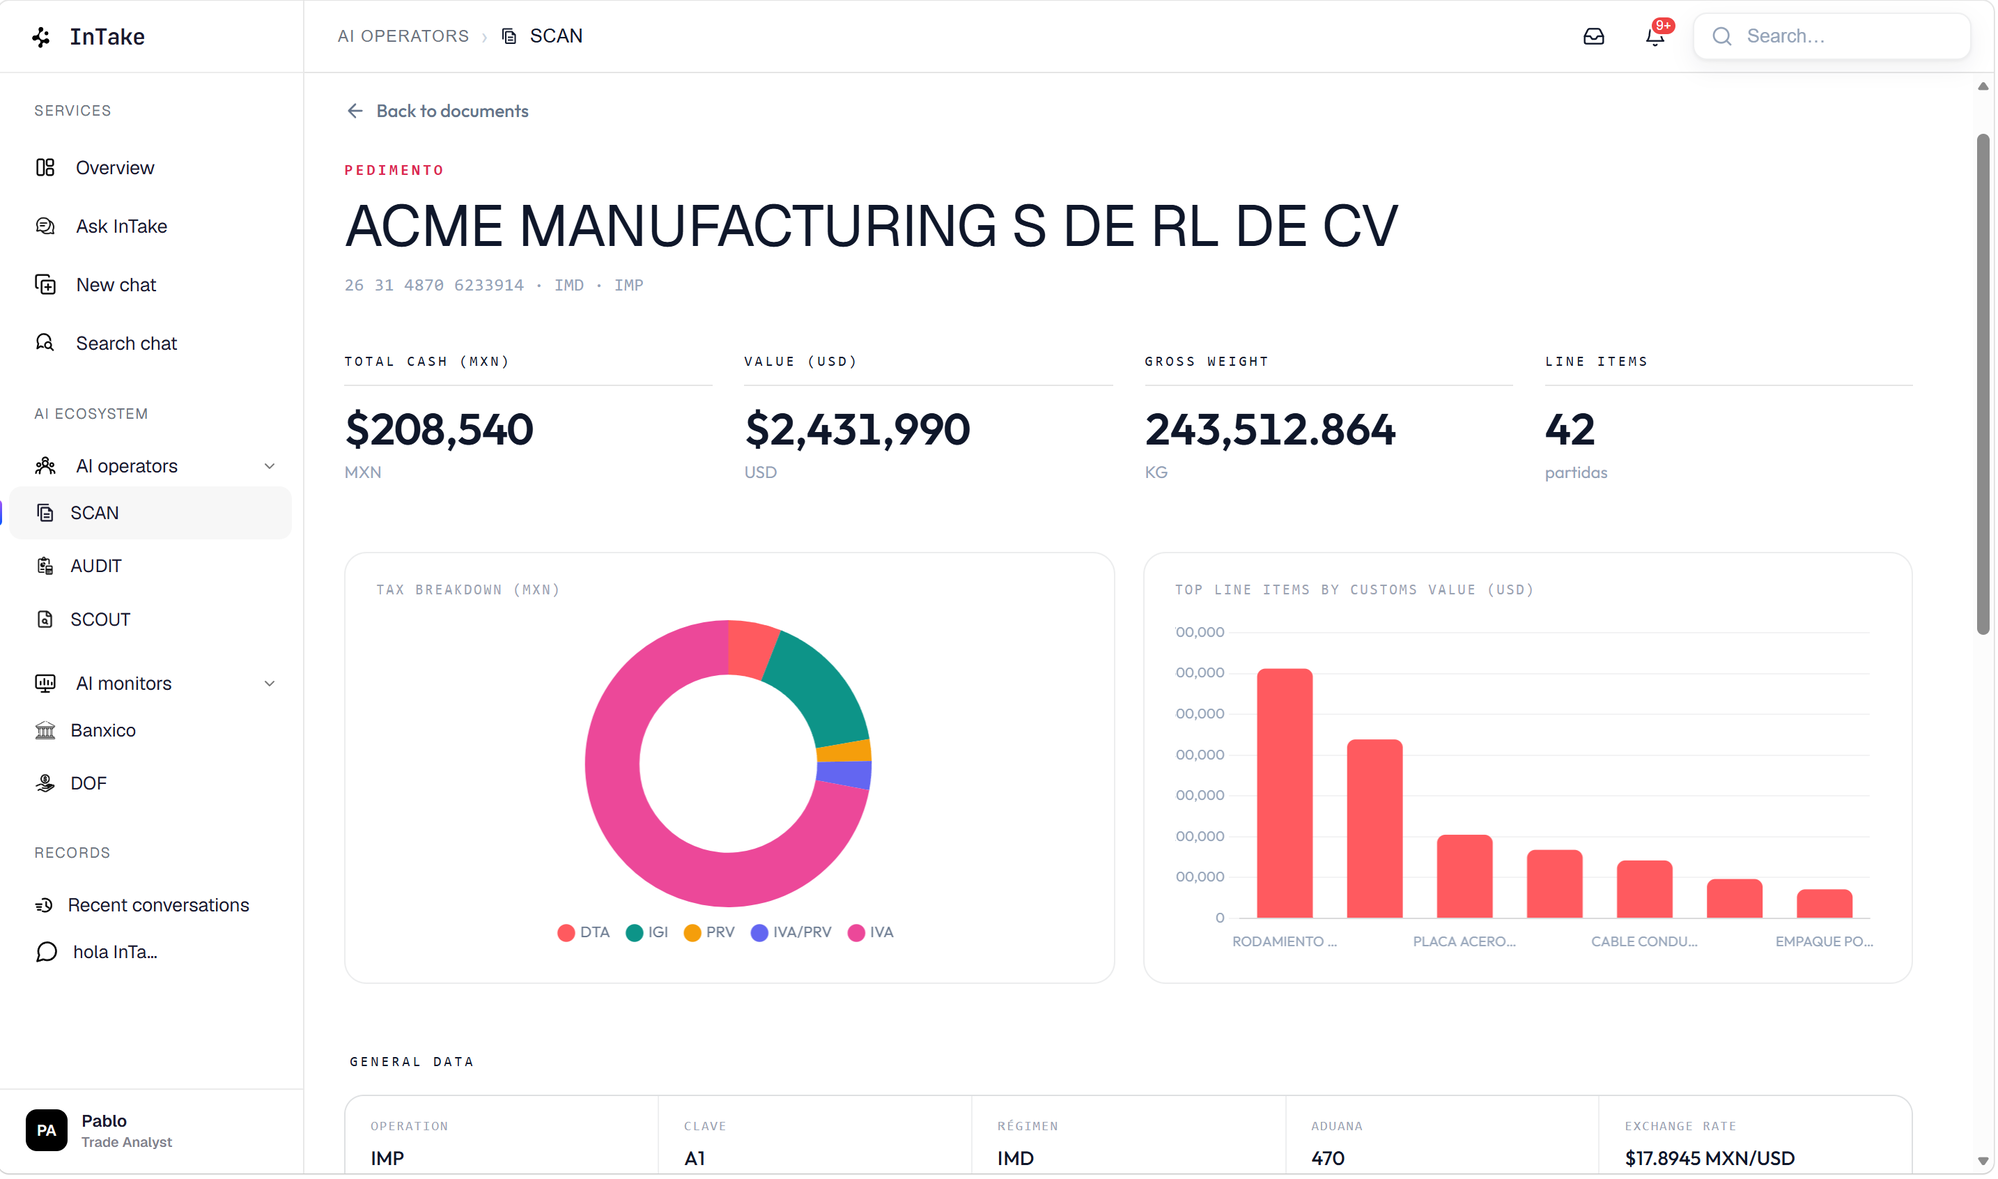Viewport: 1998px width, 1179px height.
Task: Click the back arrow icon
Action: [355, 111]
